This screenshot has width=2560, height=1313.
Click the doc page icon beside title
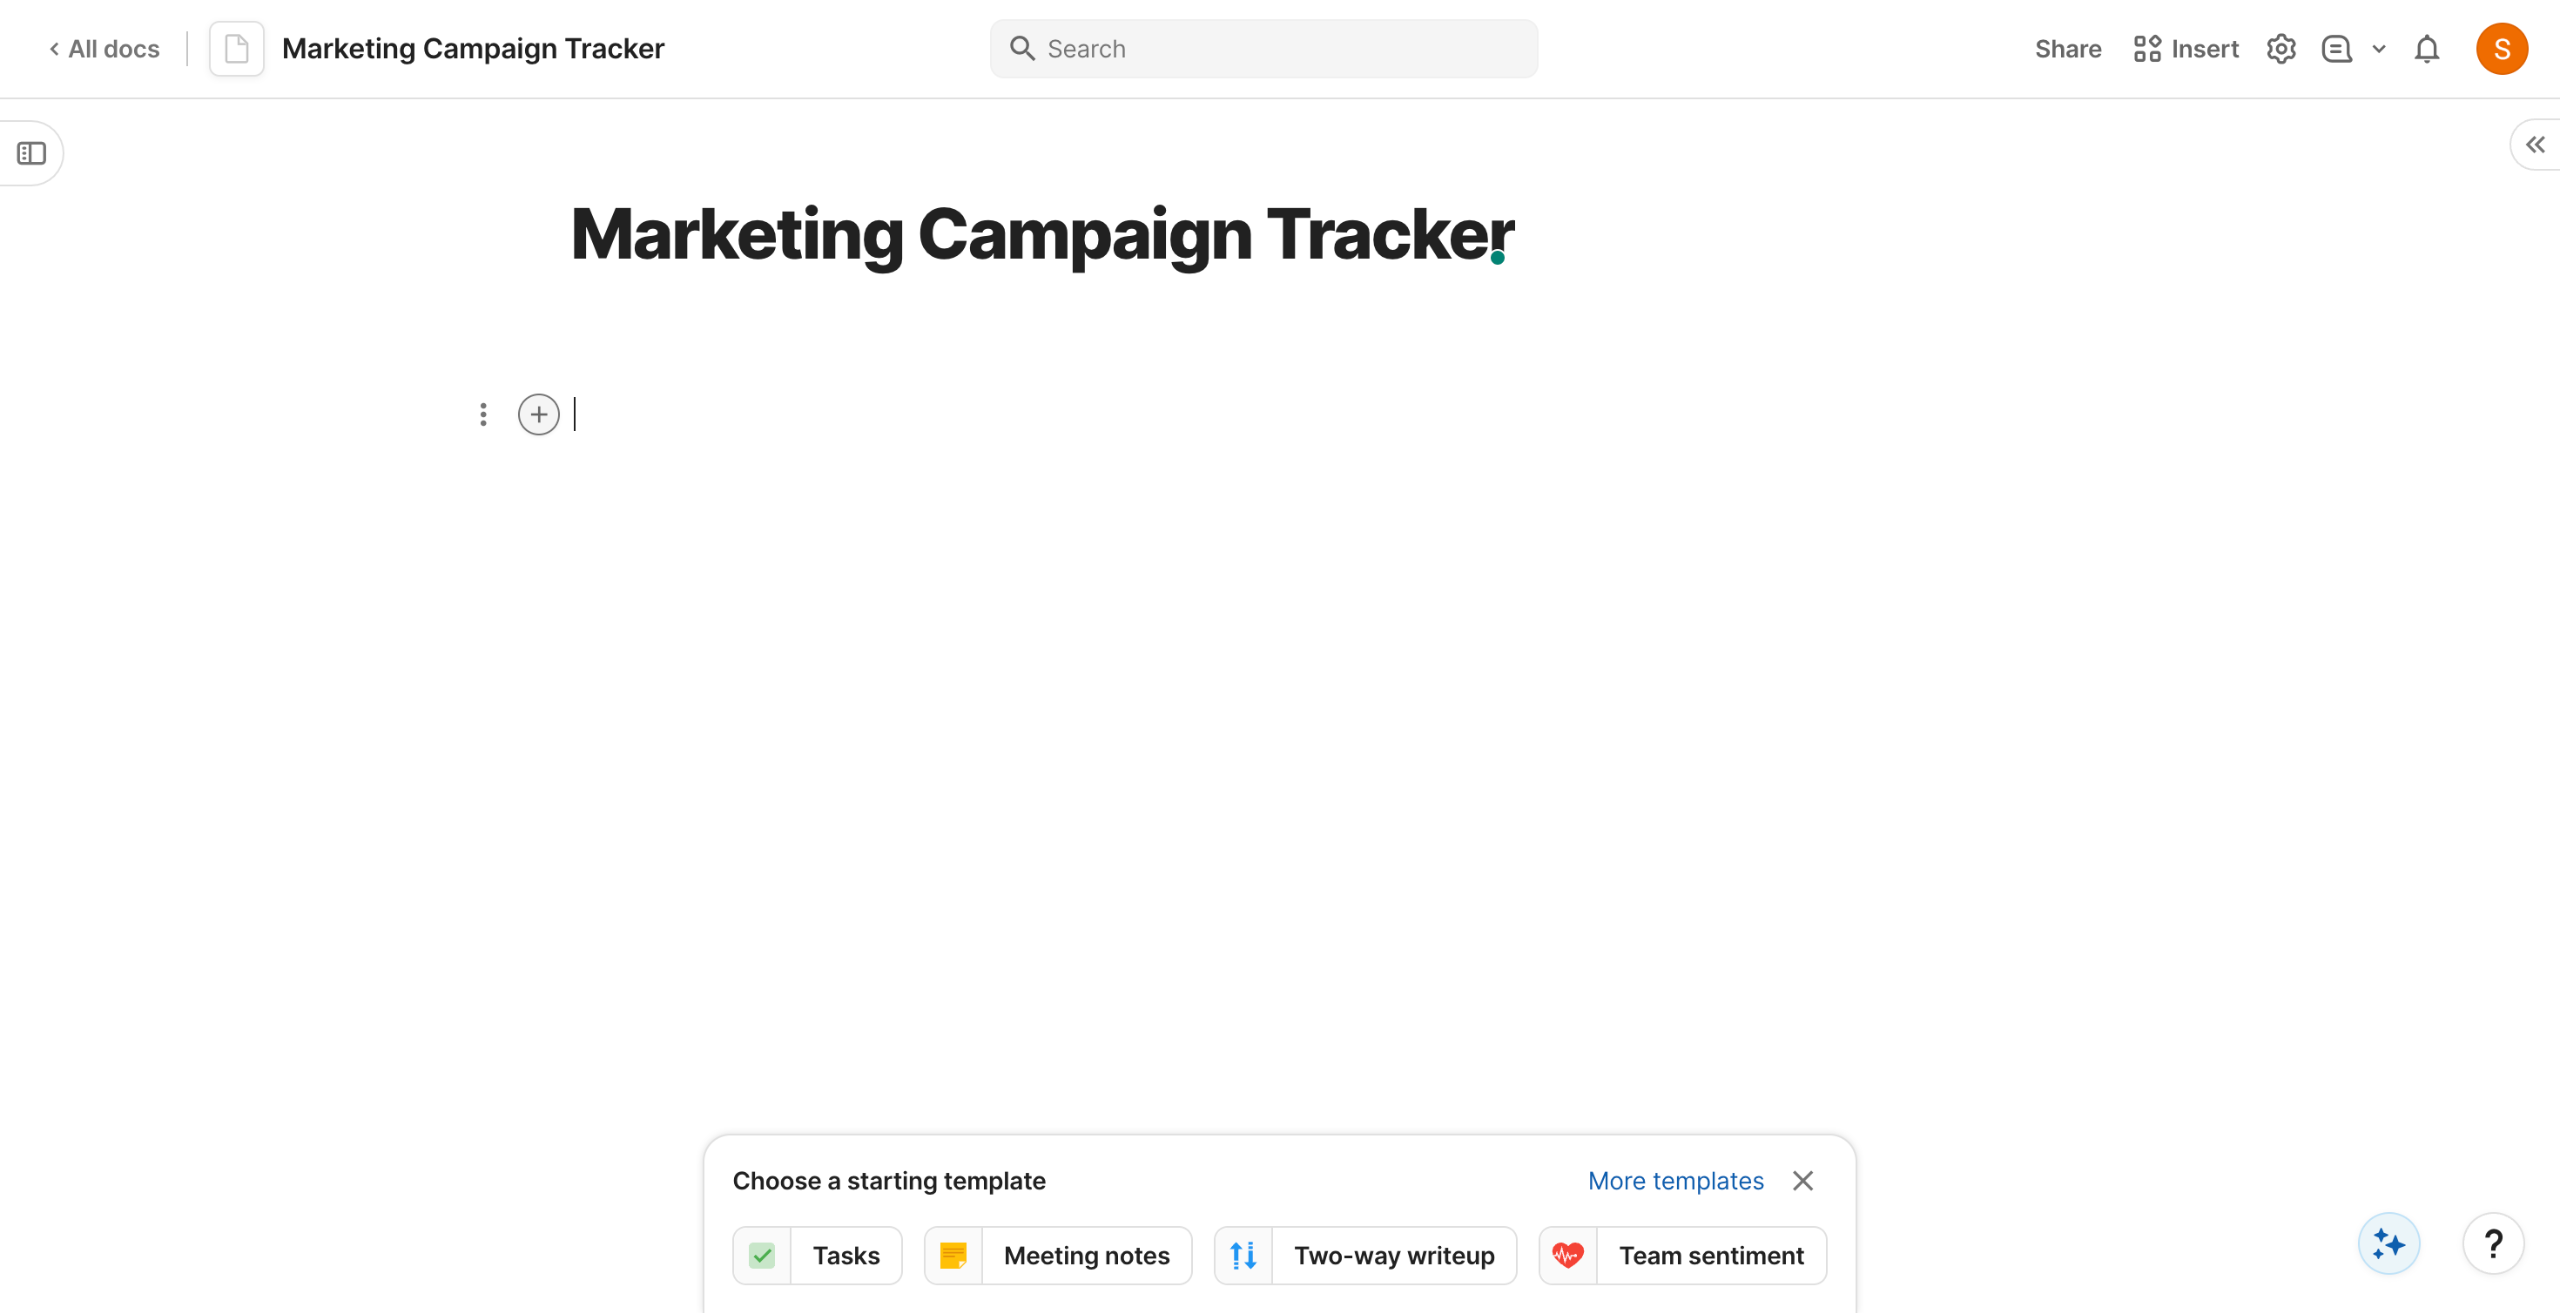[237, 49]
